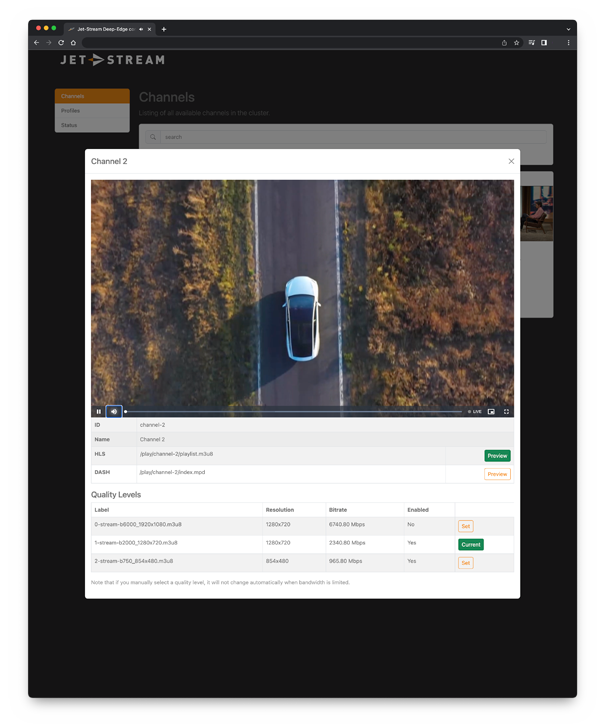Screen dimensions: 597x724
Task: Set quality to 0-stream-b6000 level
Action: point(465,526)
